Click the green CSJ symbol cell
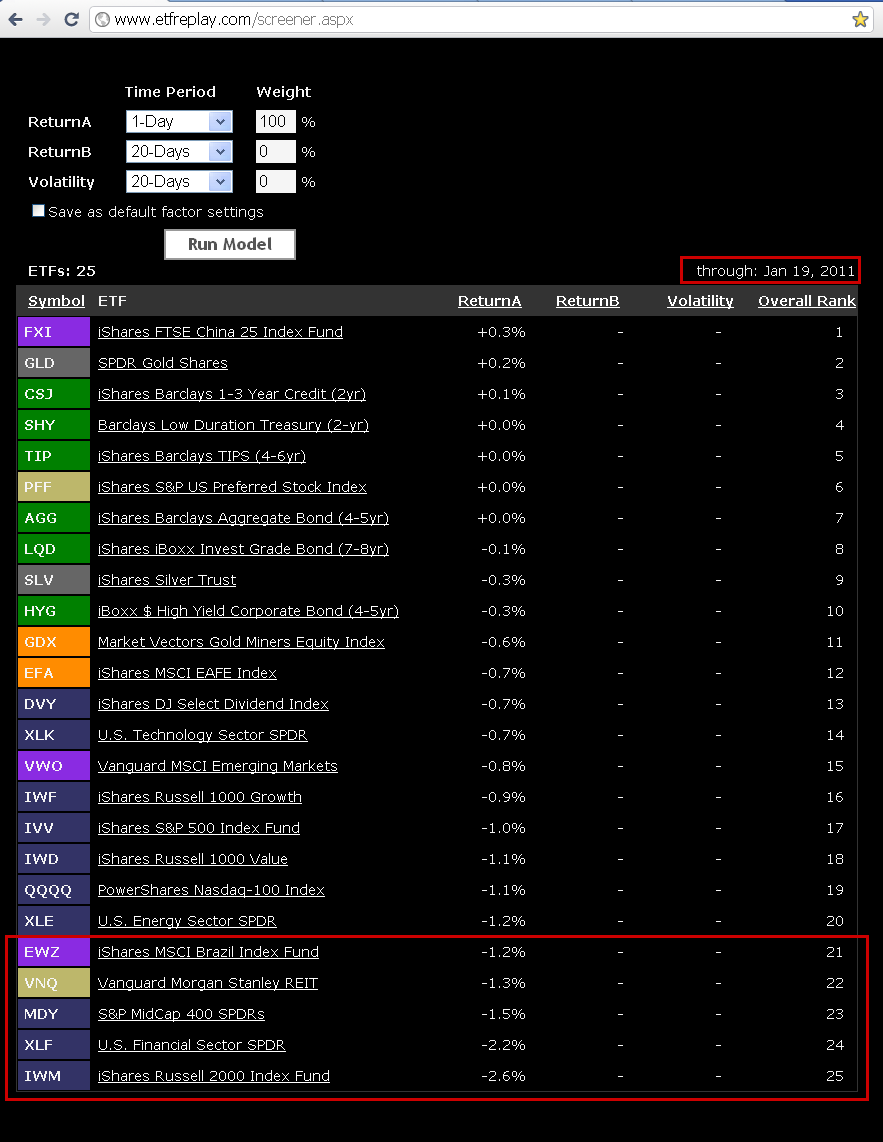The image size is (883, 1142). pos(54,394)
